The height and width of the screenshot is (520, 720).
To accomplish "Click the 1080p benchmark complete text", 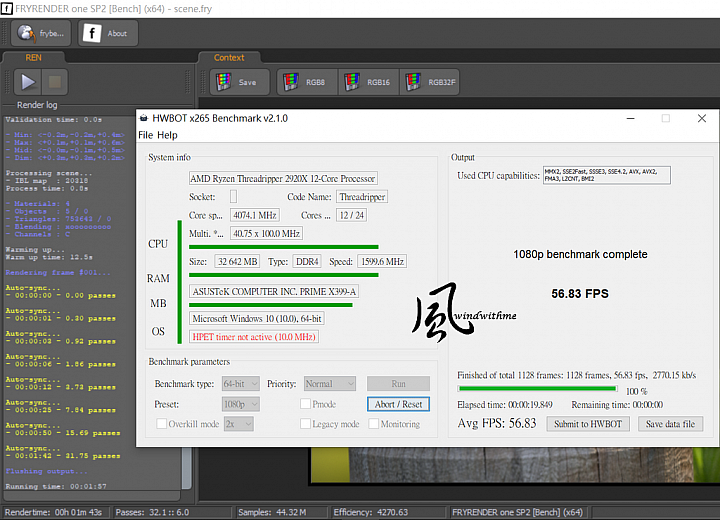I will (x=580, y=254).
